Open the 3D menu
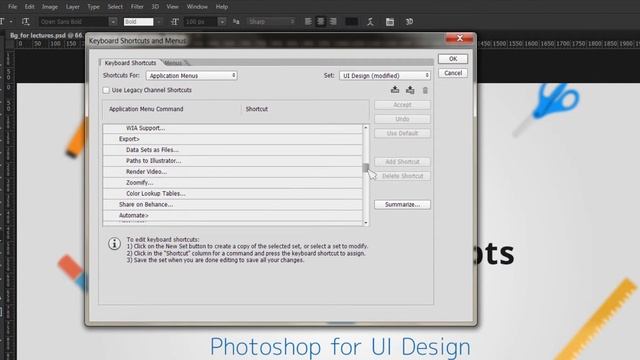The width and height of the screenshot is (640, 360). (155, 7)
